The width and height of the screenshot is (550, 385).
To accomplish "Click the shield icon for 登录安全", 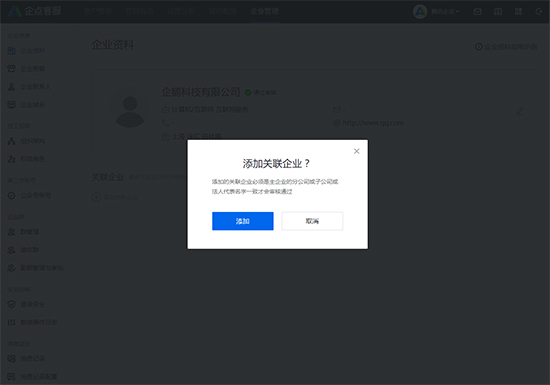I will pyautogui.click(x=12, y=304).
